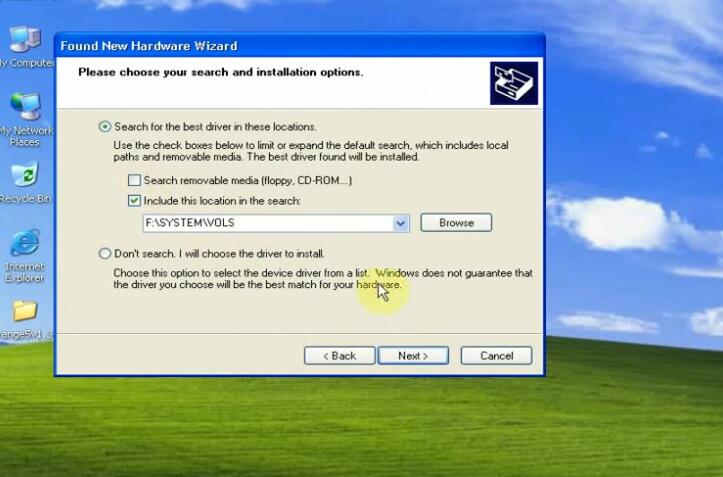Enable 'Search removable media' checkbox
This screenshot has height=477, width=723.
(134, 180)
